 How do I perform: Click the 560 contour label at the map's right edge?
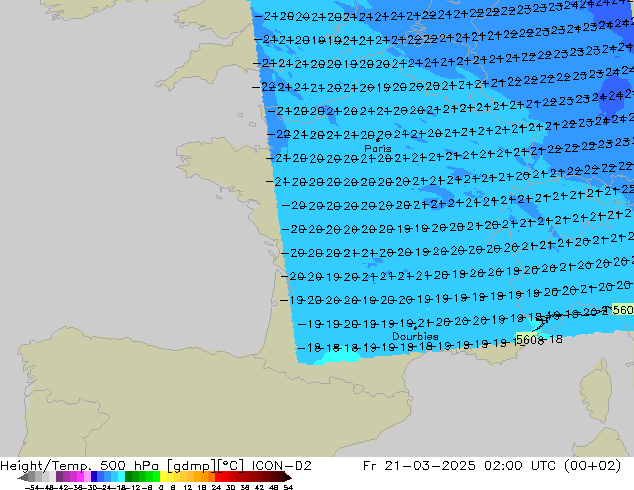coord(623,310)
